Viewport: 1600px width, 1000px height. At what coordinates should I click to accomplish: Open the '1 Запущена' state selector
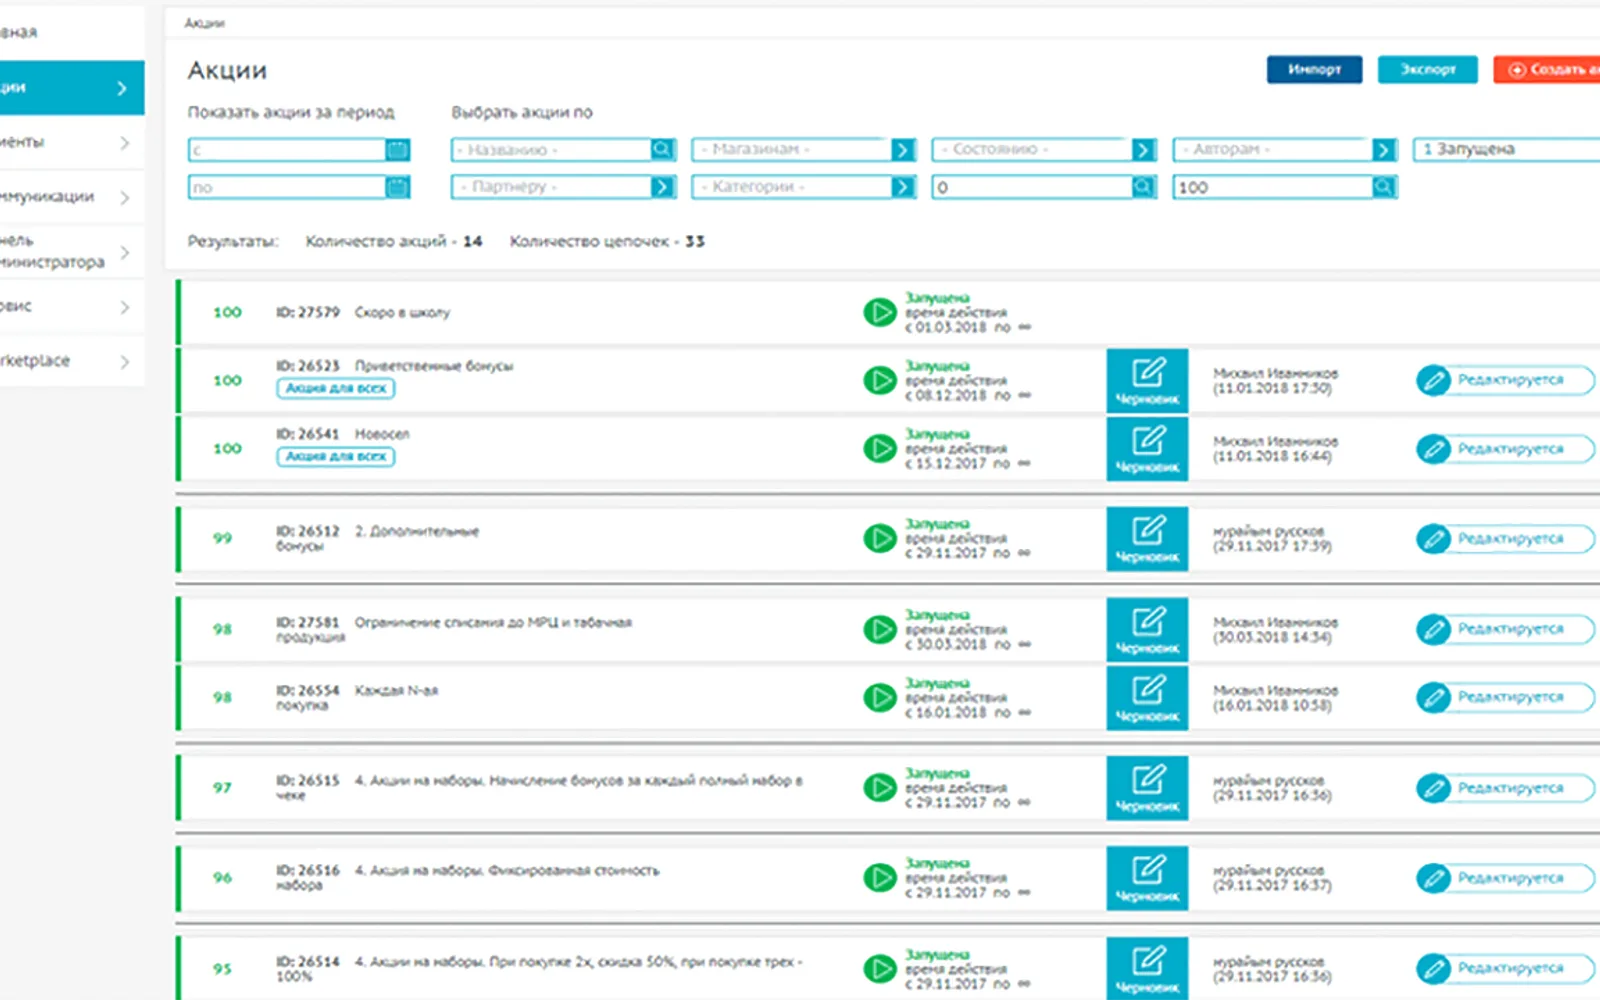coord(1506,149)
